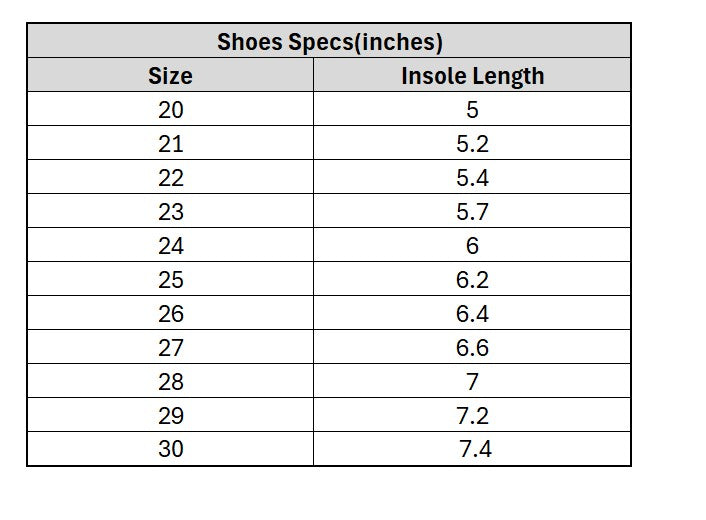The width and height of the screenshot is (706, 520).
Task: Choose the size 26 cell
Action: (170, 314)
